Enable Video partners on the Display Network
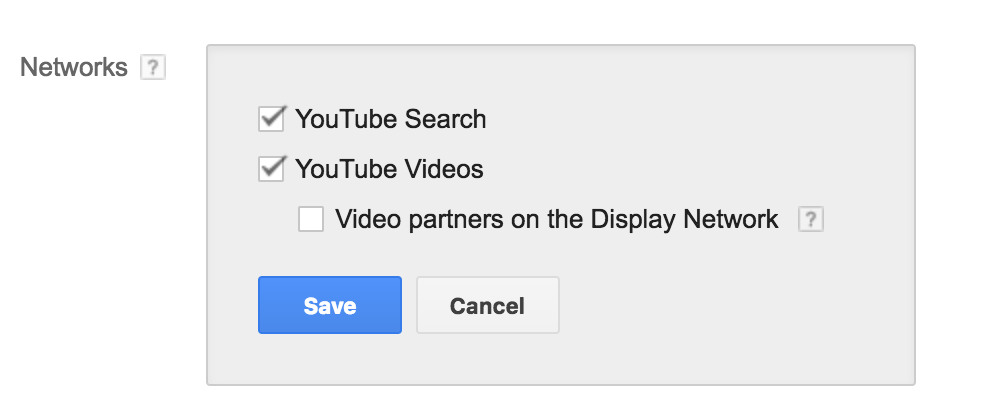This screenshot has width=1006, height=408. (x=311, y=219)
